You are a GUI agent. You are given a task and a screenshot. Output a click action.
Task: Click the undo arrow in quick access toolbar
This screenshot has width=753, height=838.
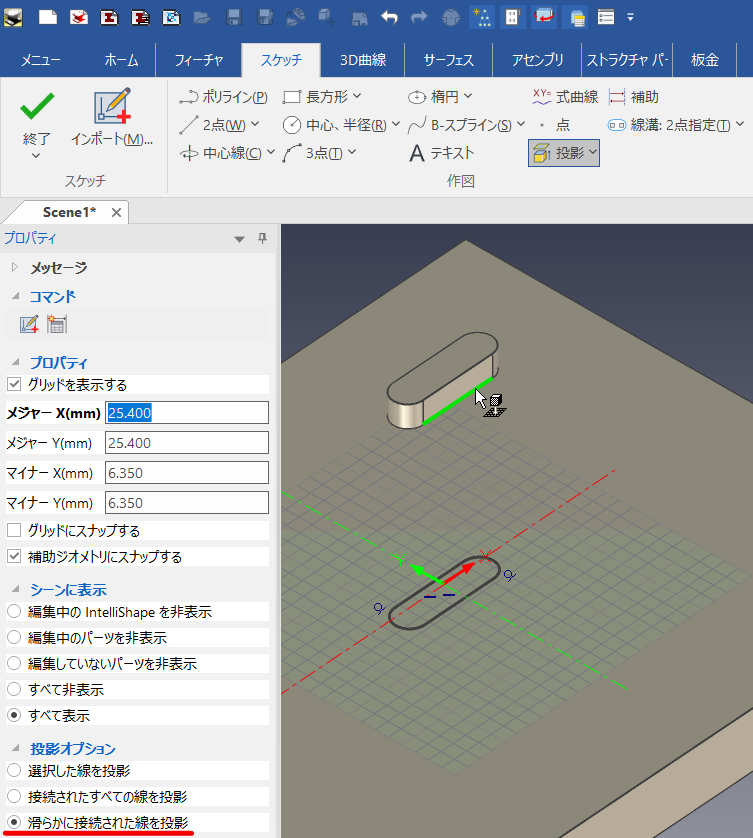pyautogui.click(x=389, y=17)
